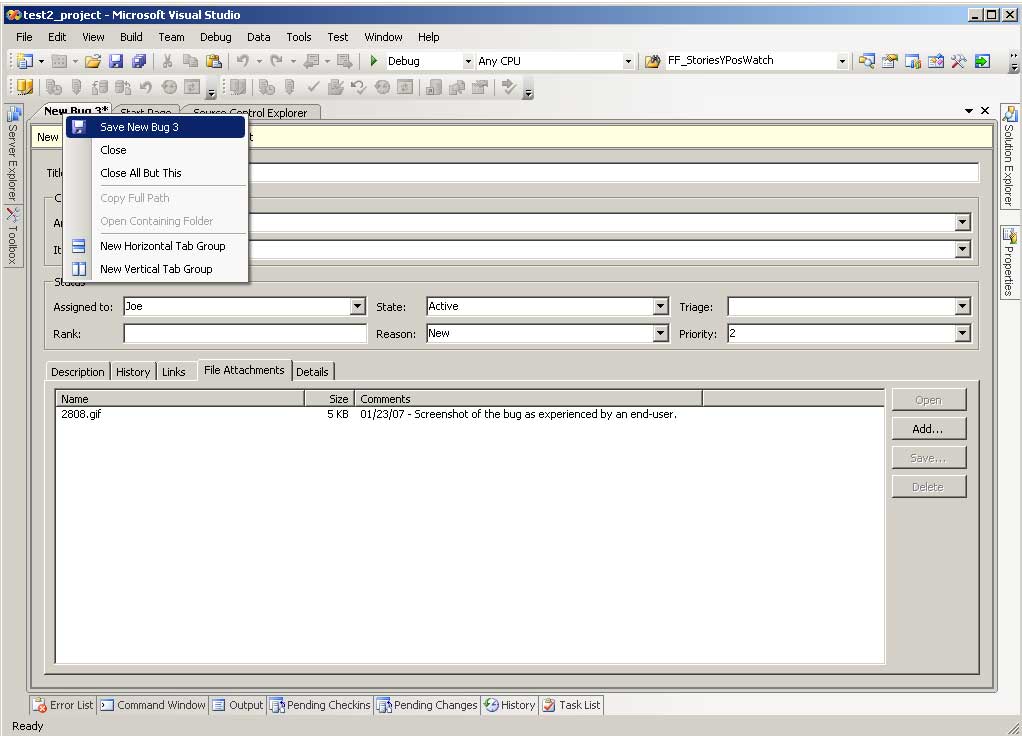Sort attachments by Name column header
The image size is (1022, 736).
point(181,398)
